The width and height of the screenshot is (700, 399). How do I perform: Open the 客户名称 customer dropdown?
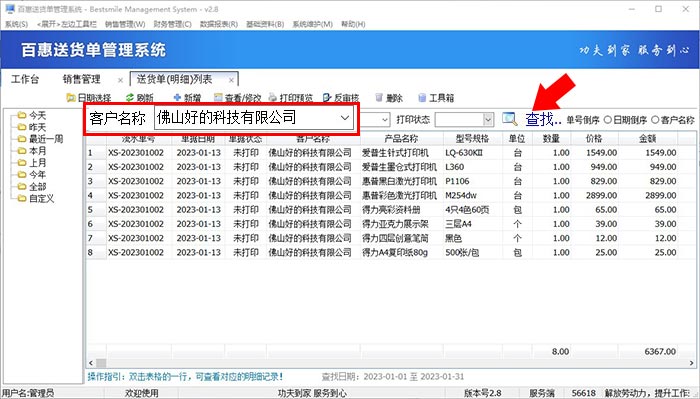pyautogui.click(x=345, y=118)
